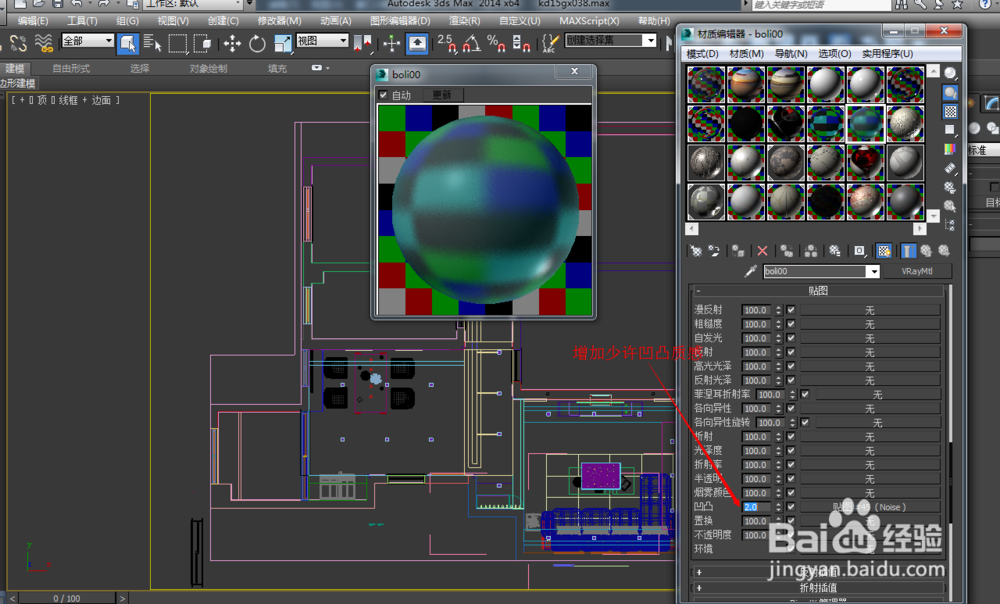The image size is (1000, 604).
Task: Toggle Angle Snap icon
Action: click(472, 43)
